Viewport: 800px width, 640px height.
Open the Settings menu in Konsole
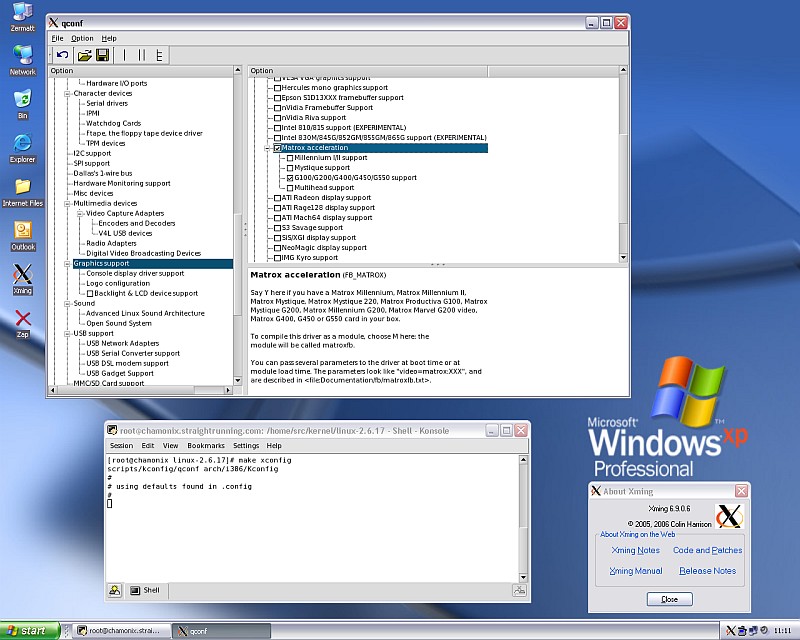pyautogui.click(x=246, y=446)
